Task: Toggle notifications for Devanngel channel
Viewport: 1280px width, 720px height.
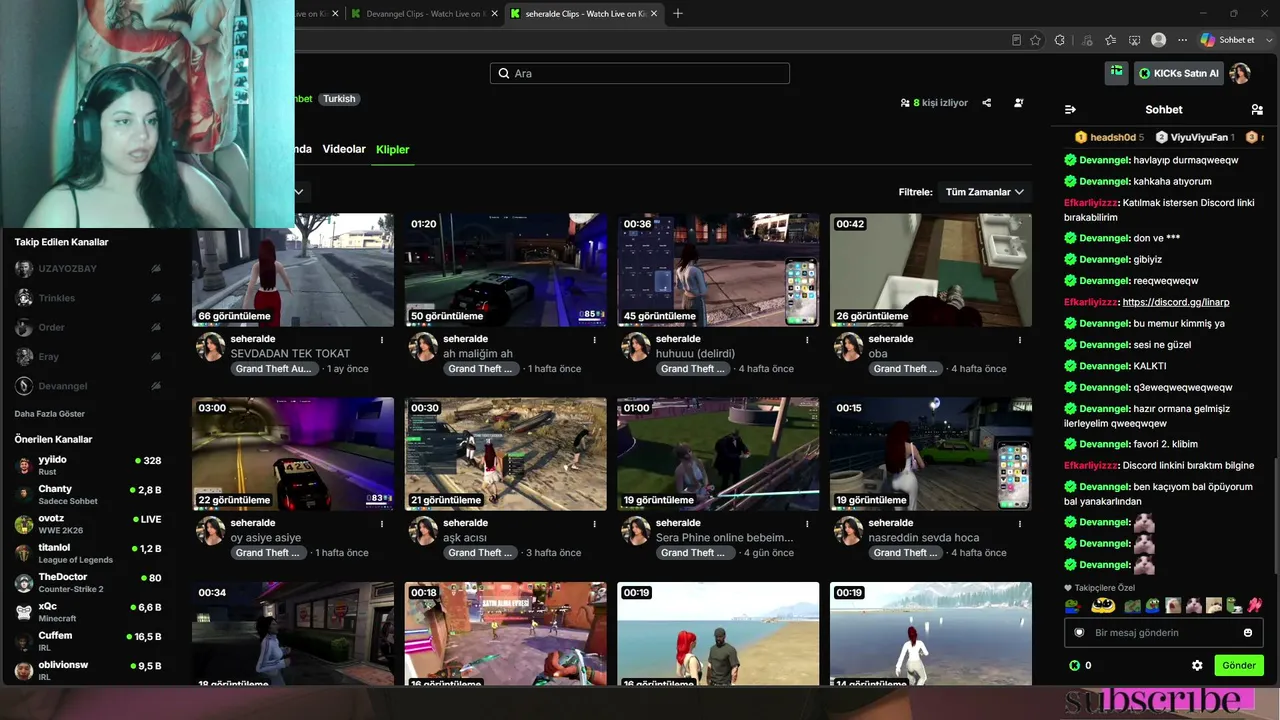Action: 156,385
